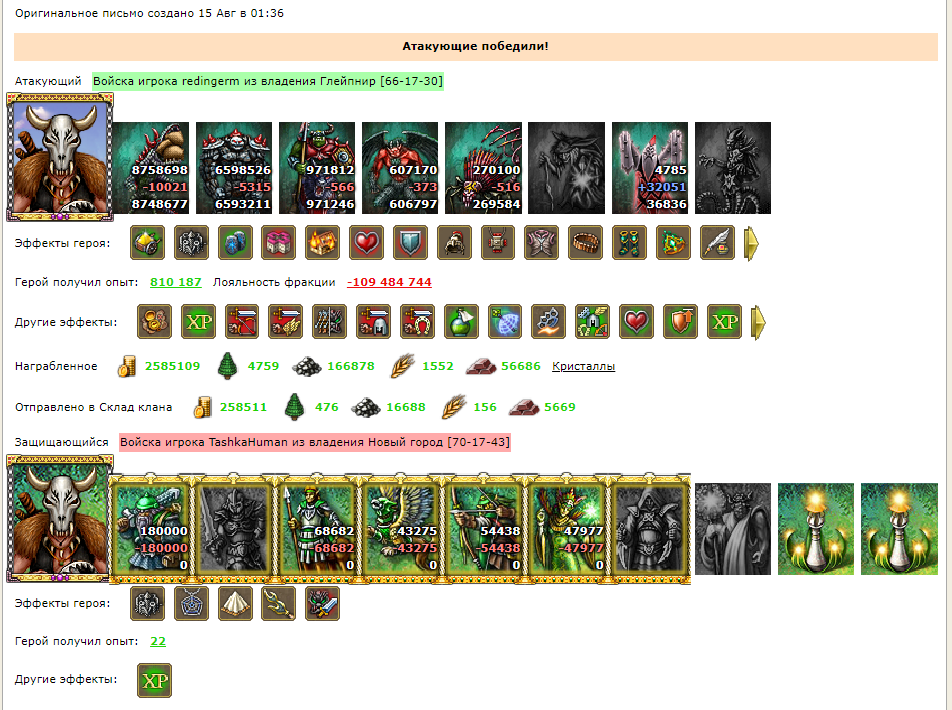
Task: Expand more other effects with the yellow arrow
Action: pyautogui.click(x=758, y=322)
